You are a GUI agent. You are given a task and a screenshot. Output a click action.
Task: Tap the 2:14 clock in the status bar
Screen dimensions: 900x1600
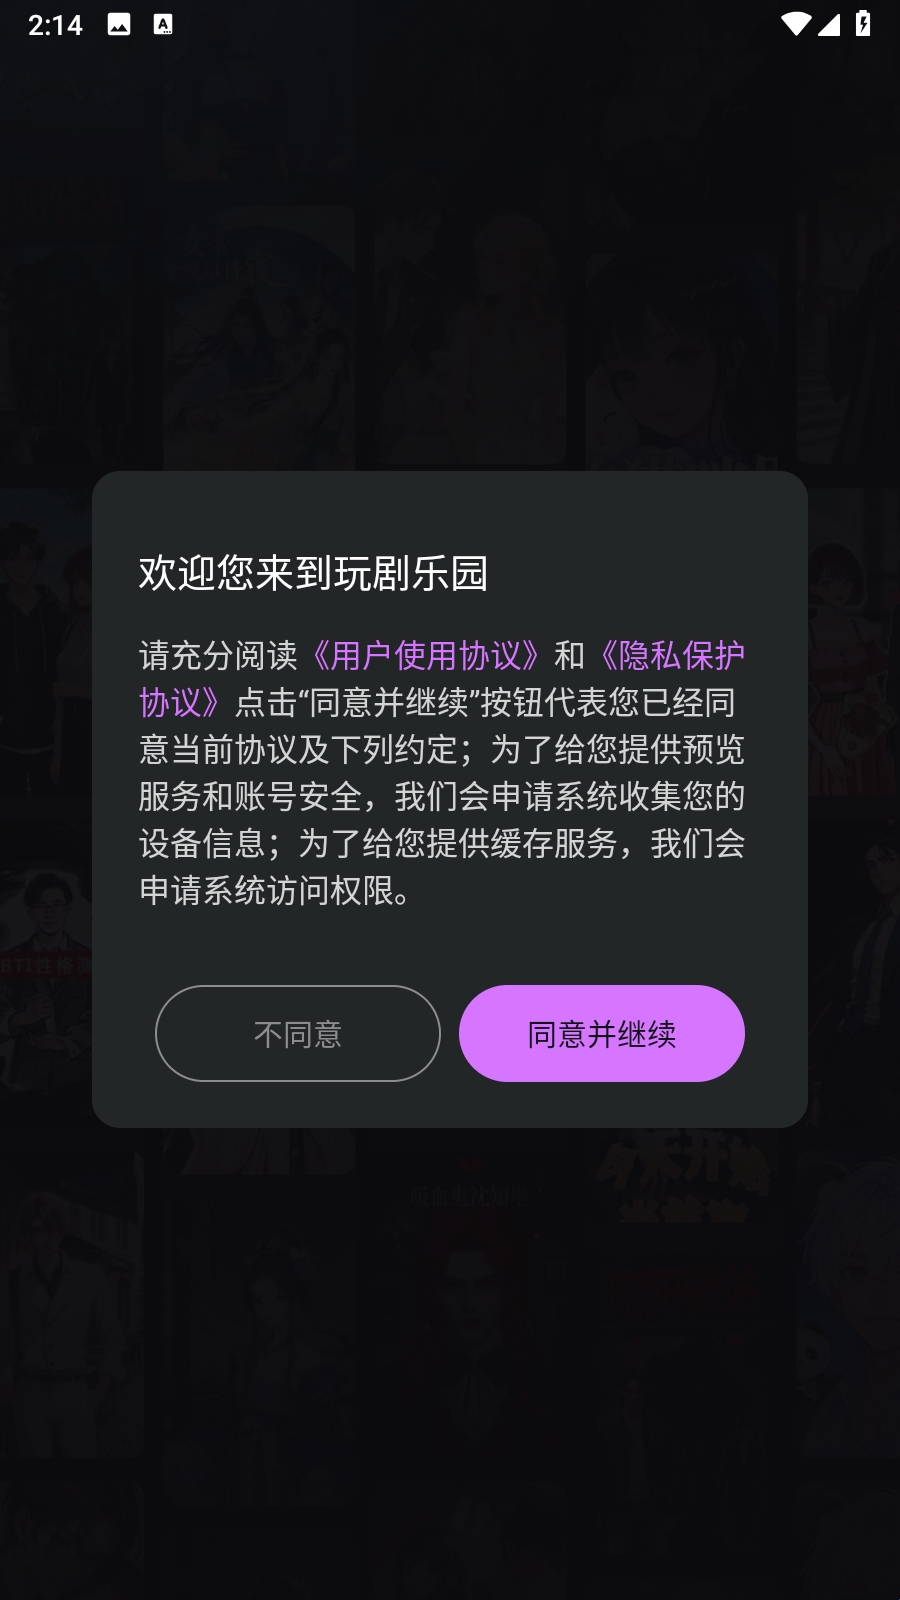(x=55, y=25)
